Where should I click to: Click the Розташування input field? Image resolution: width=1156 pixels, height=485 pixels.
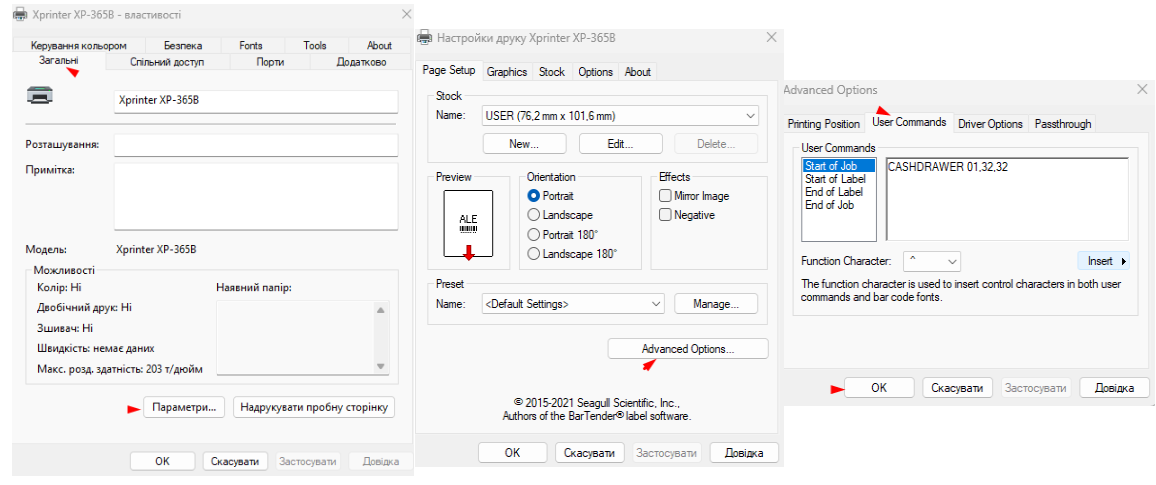[x=256, y=145]
